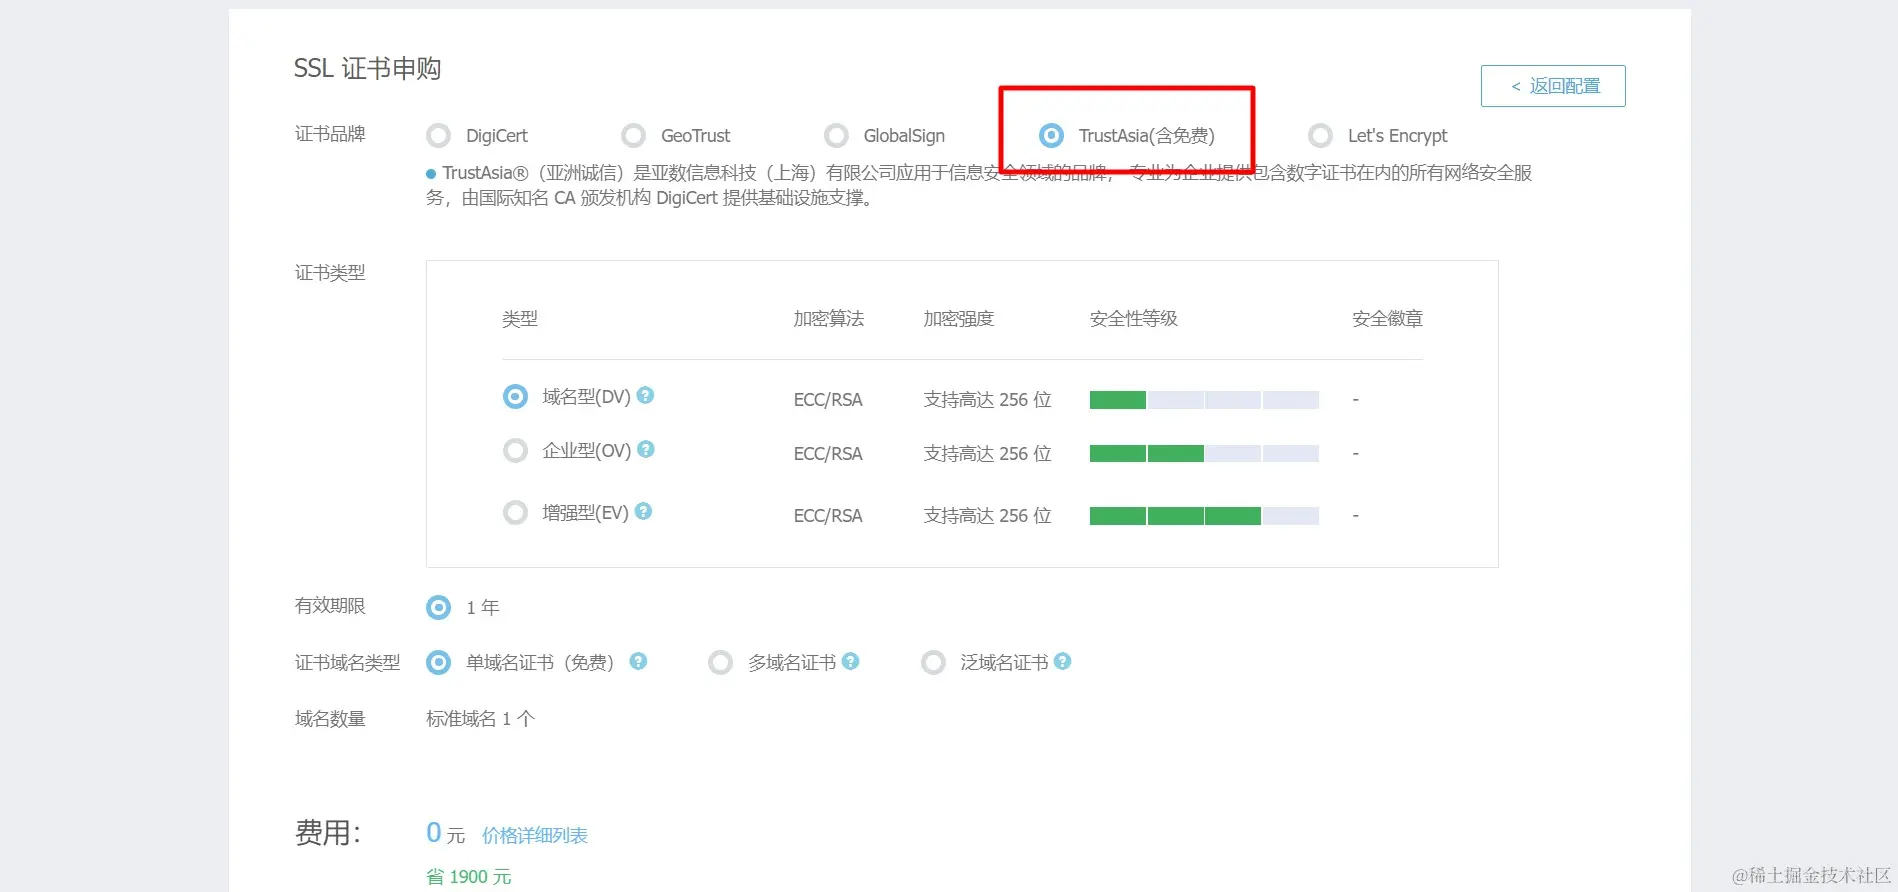Choose GeoTrust as certificate brand
Image resolution: width=1898 pixels, height=892 pixels.
tap(633, 135)
